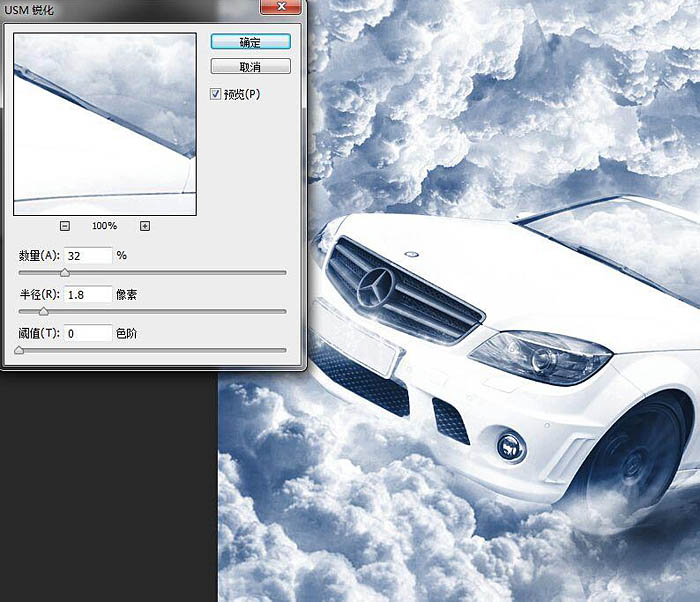This screenshot has height=602, width=700.
Task: Click the Mercedes star emblem on the grille
Action: point(375,289)
